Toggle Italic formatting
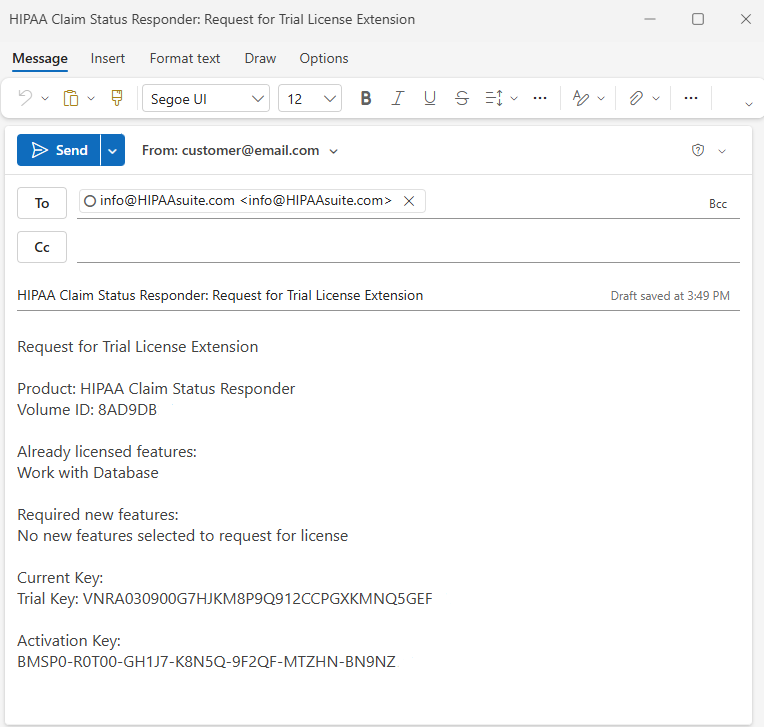Image resolution: width=764 pixels, height=727 pixels. tap(398, 98)
